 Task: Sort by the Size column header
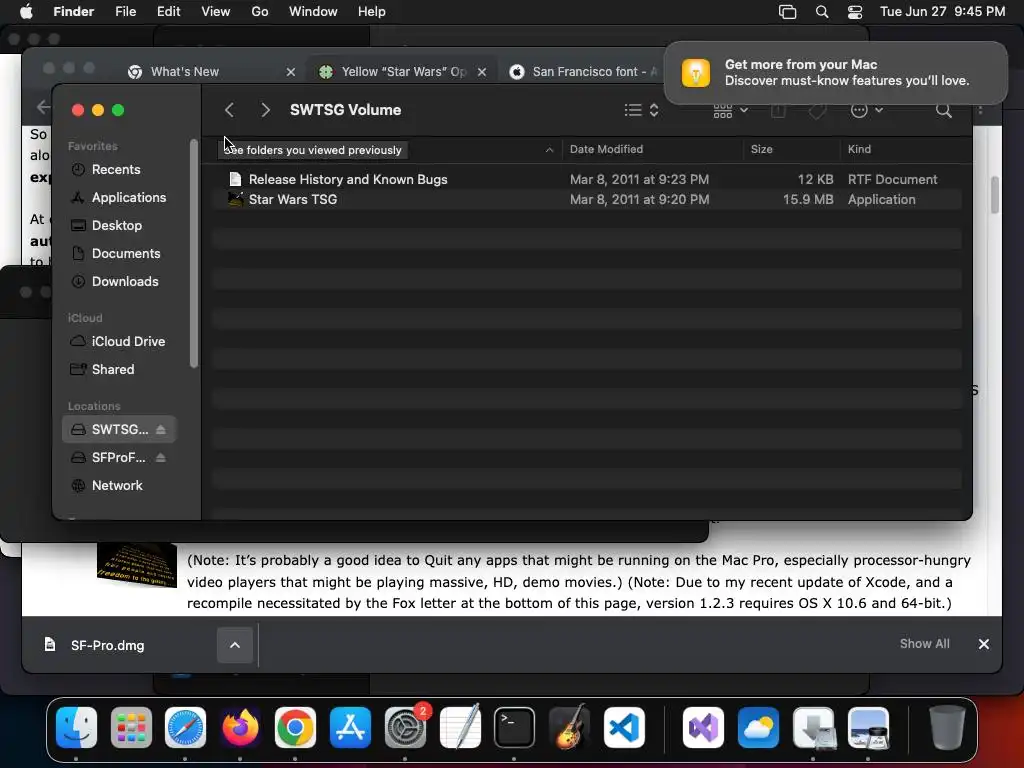761,150
